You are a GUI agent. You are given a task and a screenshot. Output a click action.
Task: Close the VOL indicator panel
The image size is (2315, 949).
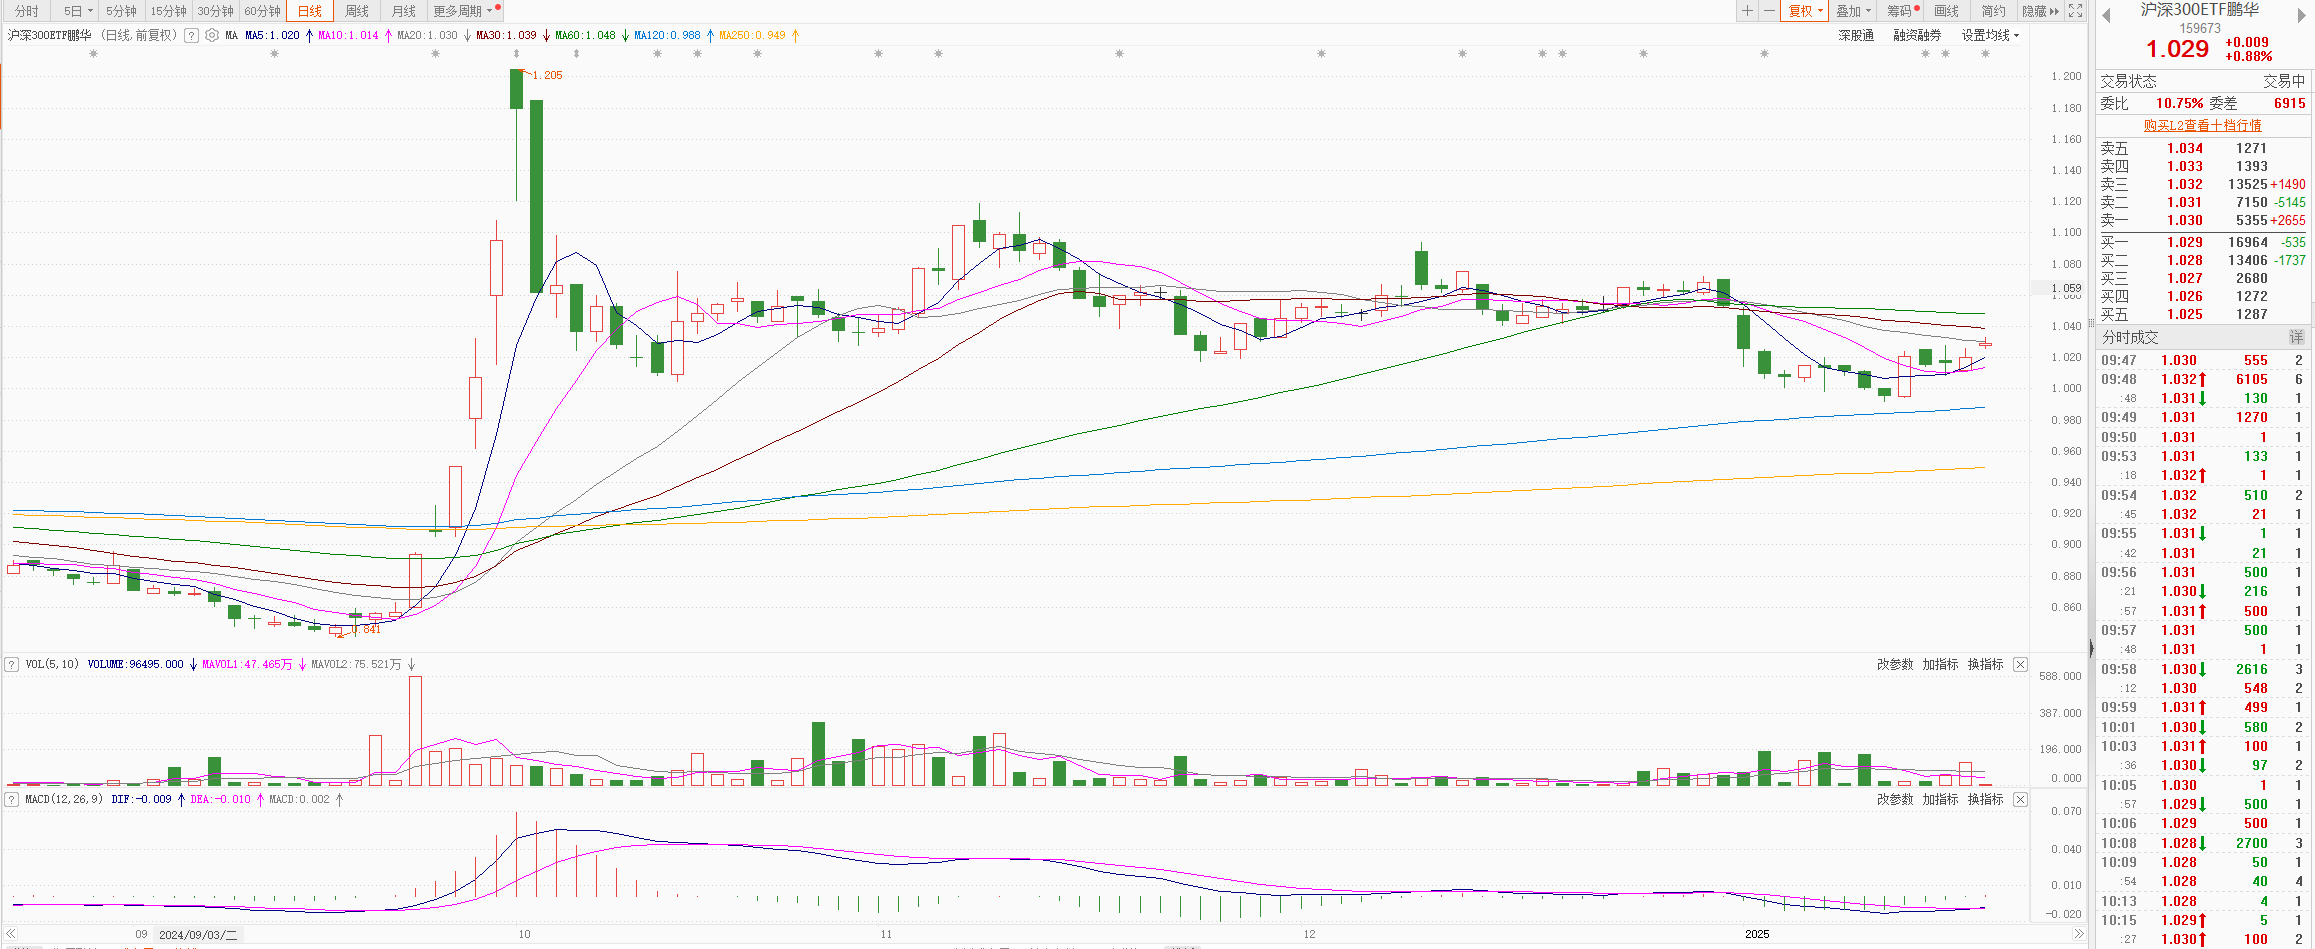(2020, 664)
